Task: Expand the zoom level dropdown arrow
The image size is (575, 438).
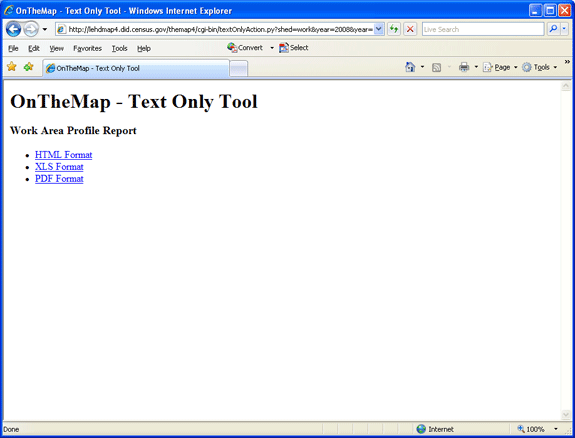Action: (556, 429)
